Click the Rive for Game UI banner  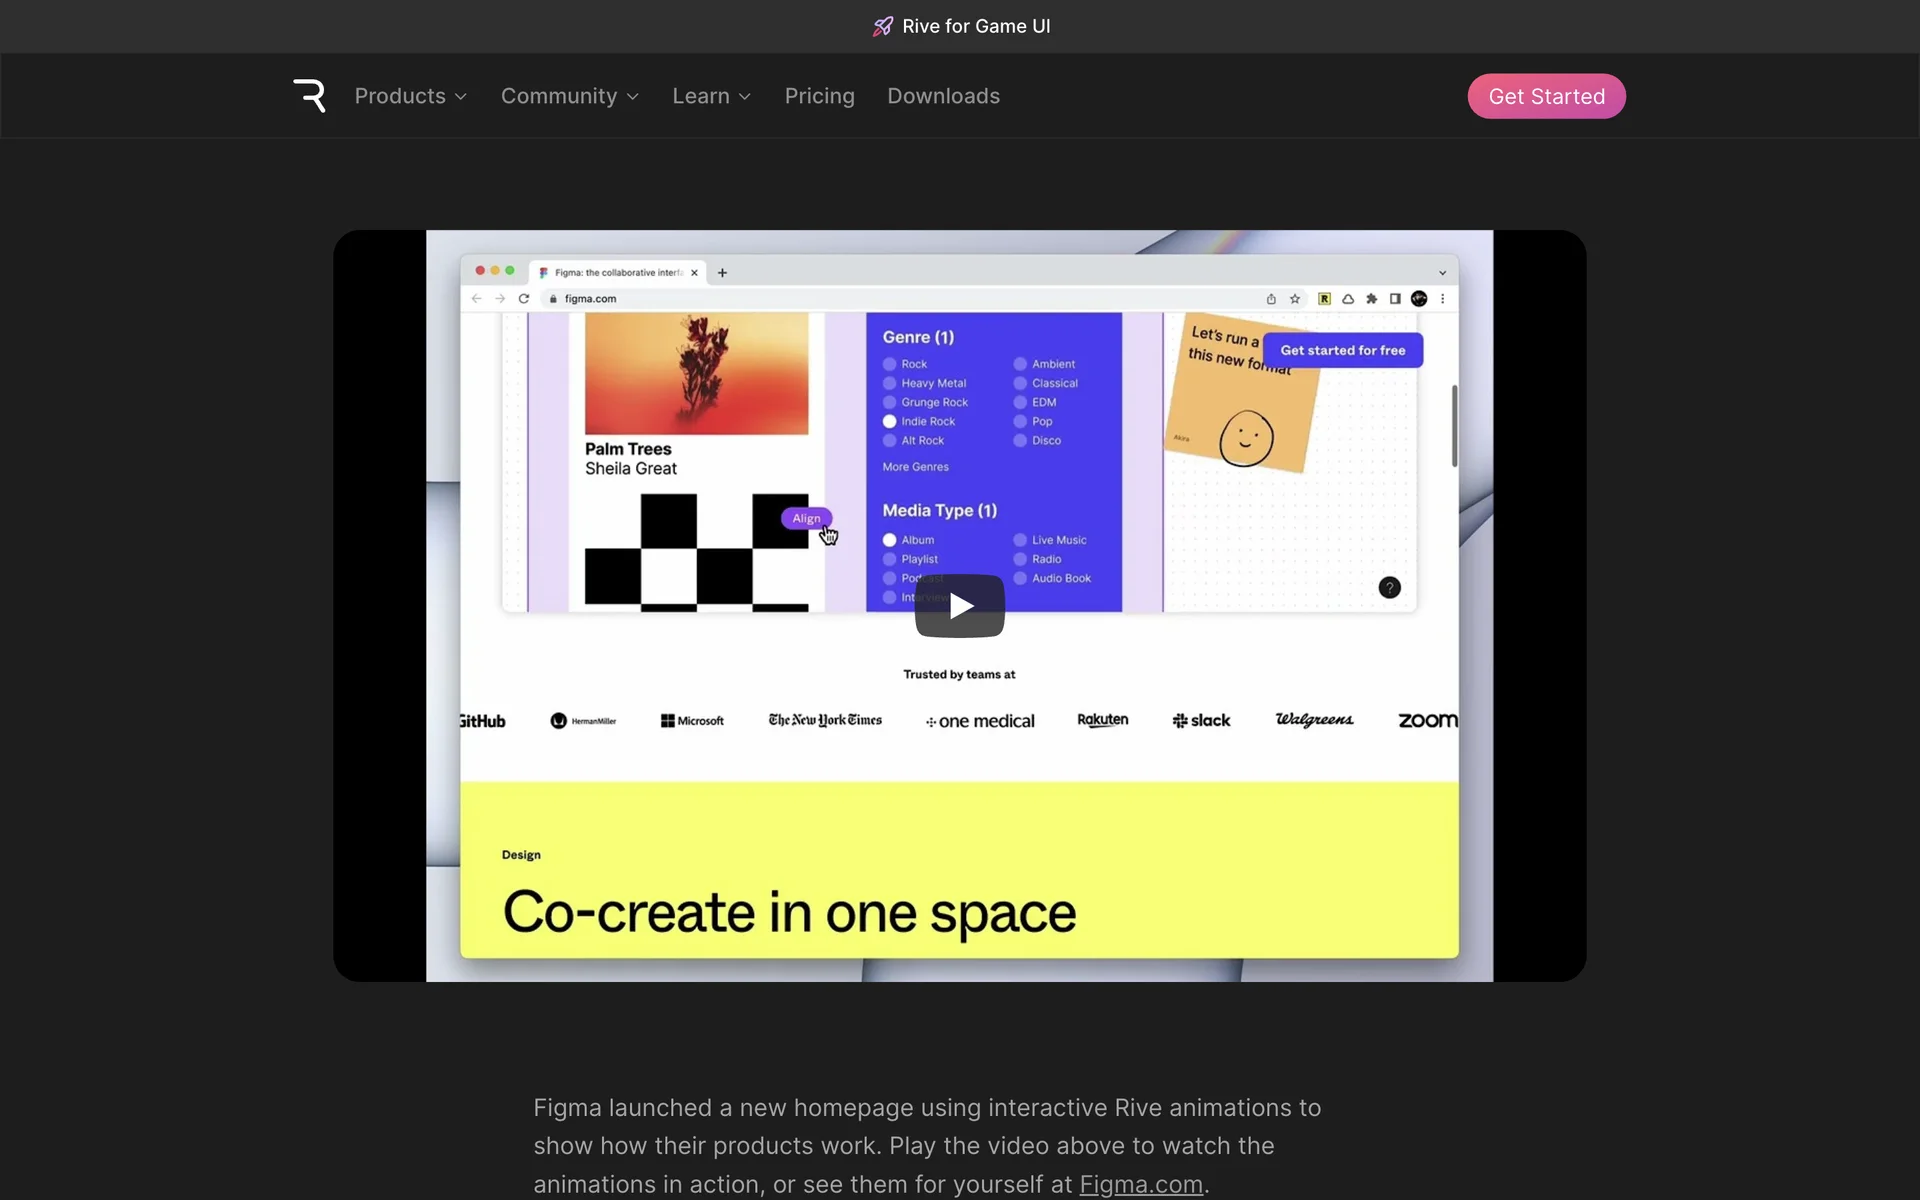[x=975, y=27]
